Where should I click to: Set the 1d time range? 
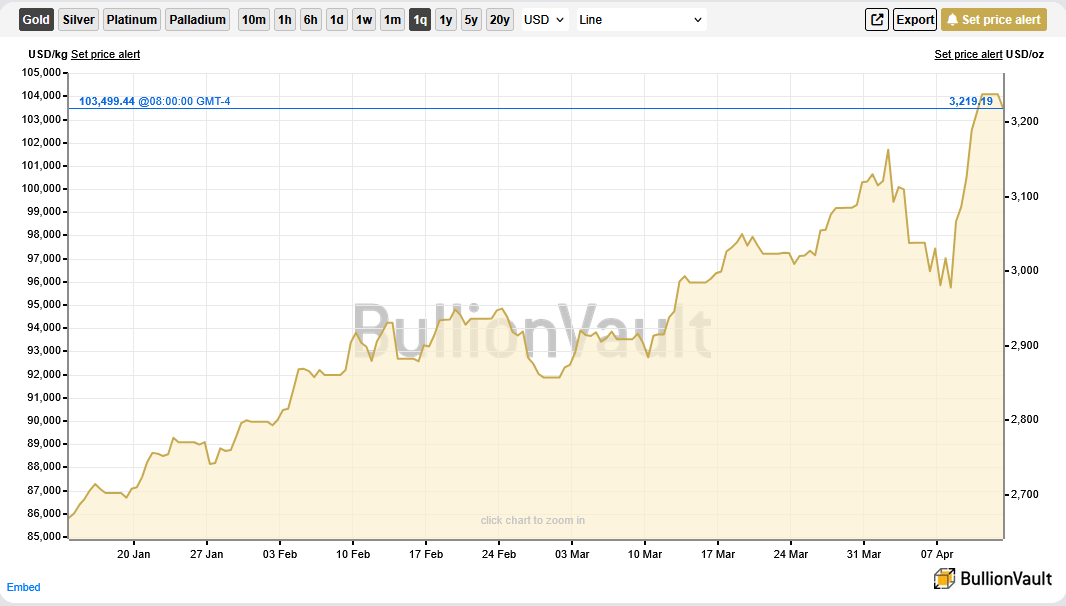click(337, 20)
